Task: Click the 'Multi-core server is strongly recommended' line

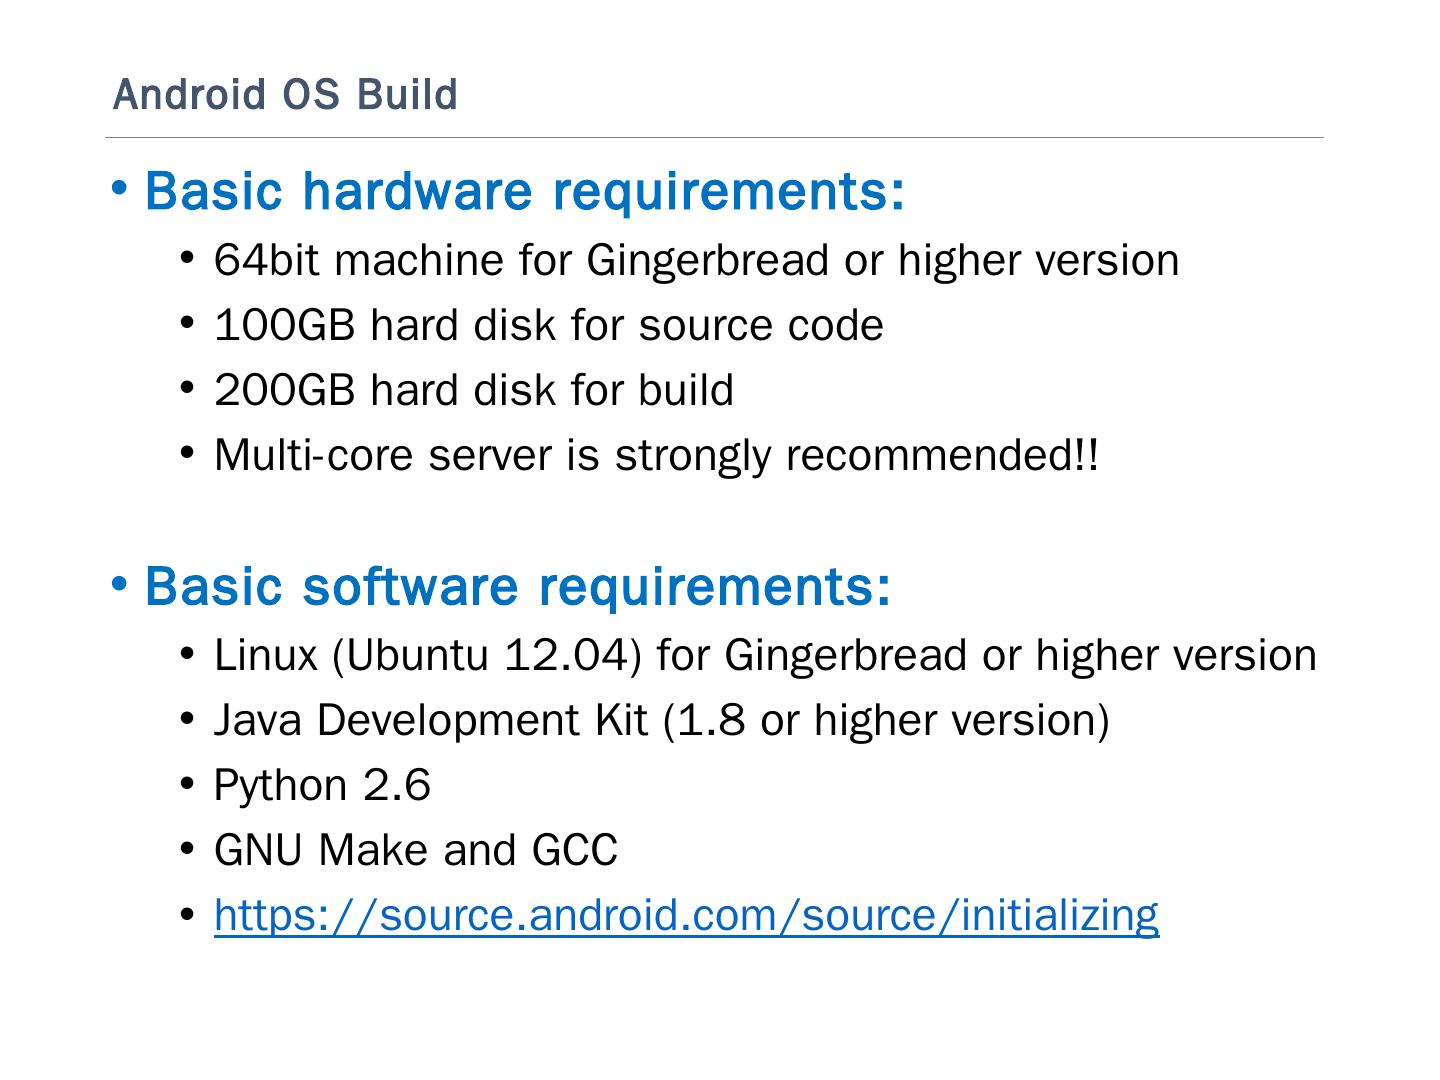Action: click(656, 456)
